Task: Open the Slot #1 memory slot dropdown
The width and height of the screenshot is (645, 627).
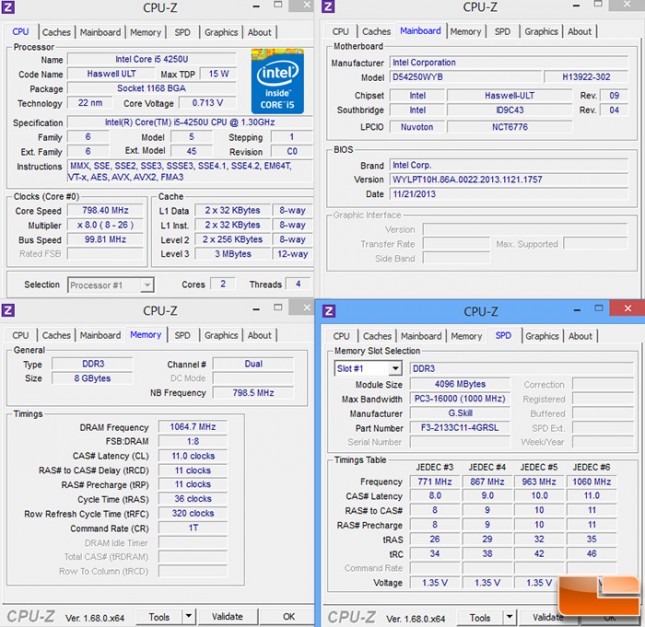Action: [x=395, y=368]
